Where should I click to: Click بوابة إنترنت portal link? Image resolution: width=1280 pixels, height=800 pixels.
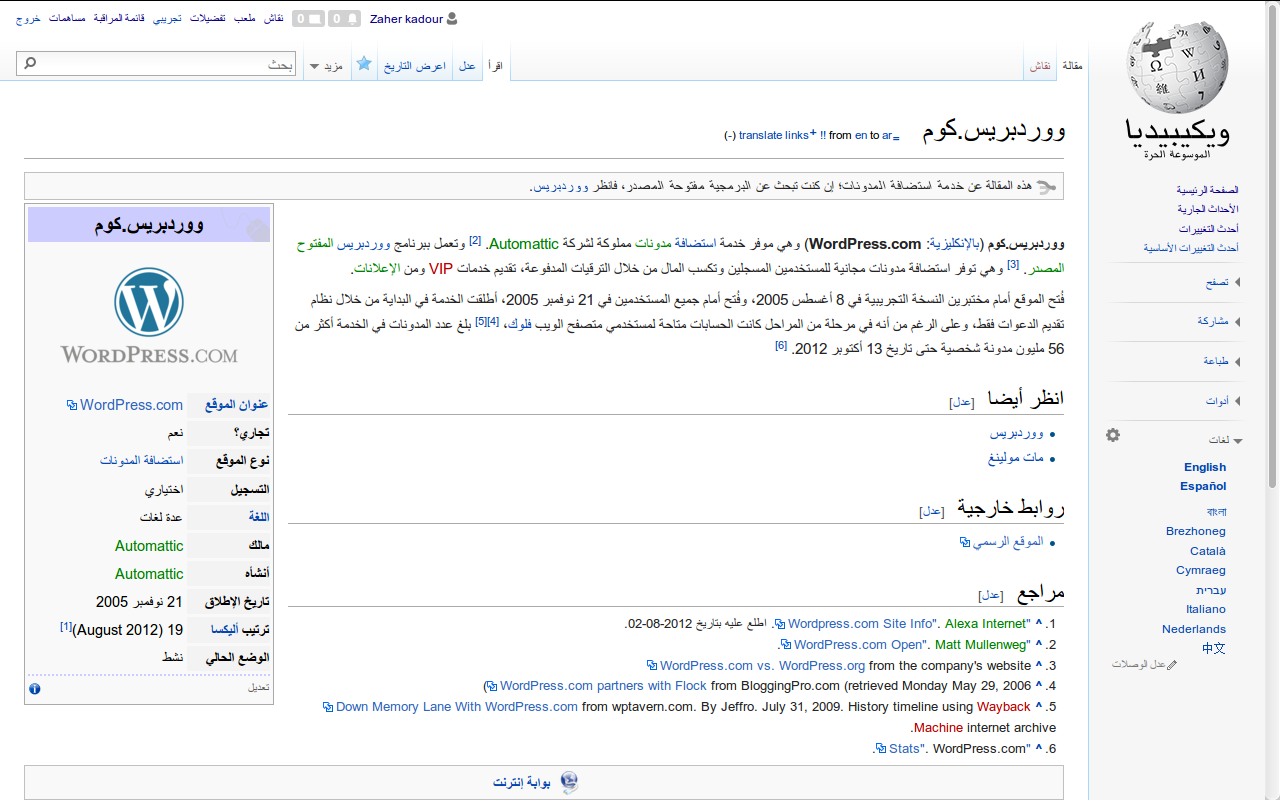522,783
